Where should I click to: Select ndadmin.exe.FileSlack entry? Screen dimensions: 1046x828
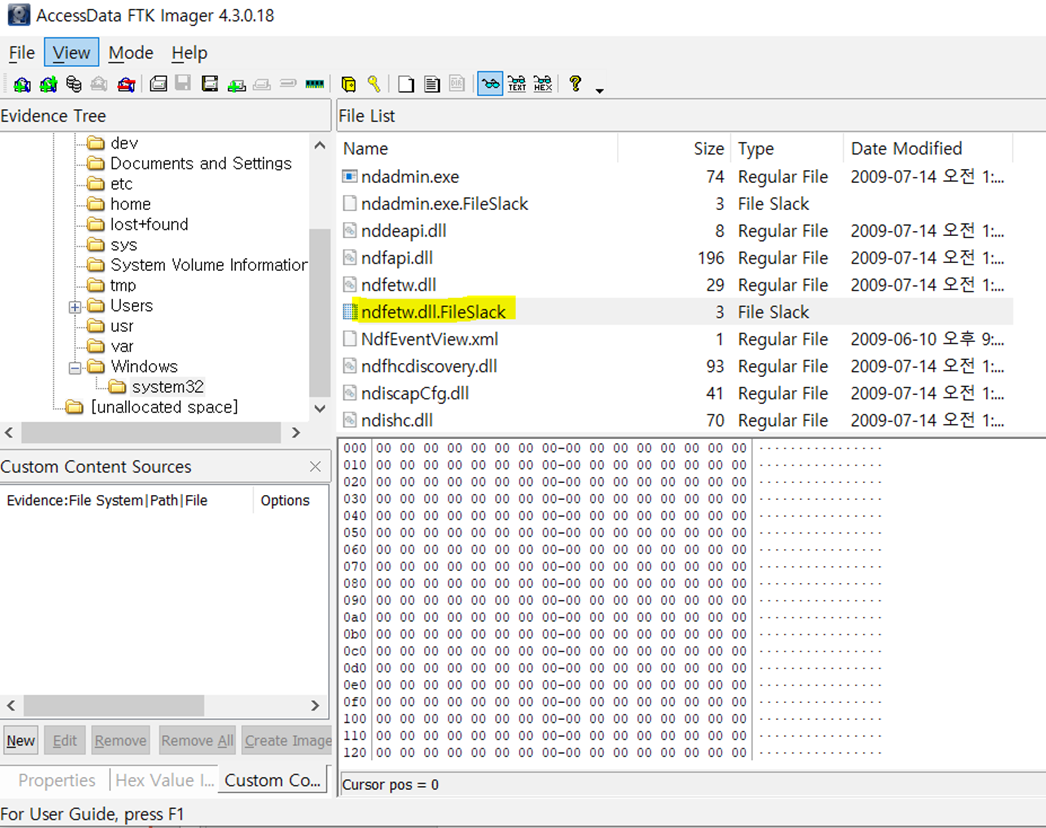pyautogui.click(x=444, y=204)
